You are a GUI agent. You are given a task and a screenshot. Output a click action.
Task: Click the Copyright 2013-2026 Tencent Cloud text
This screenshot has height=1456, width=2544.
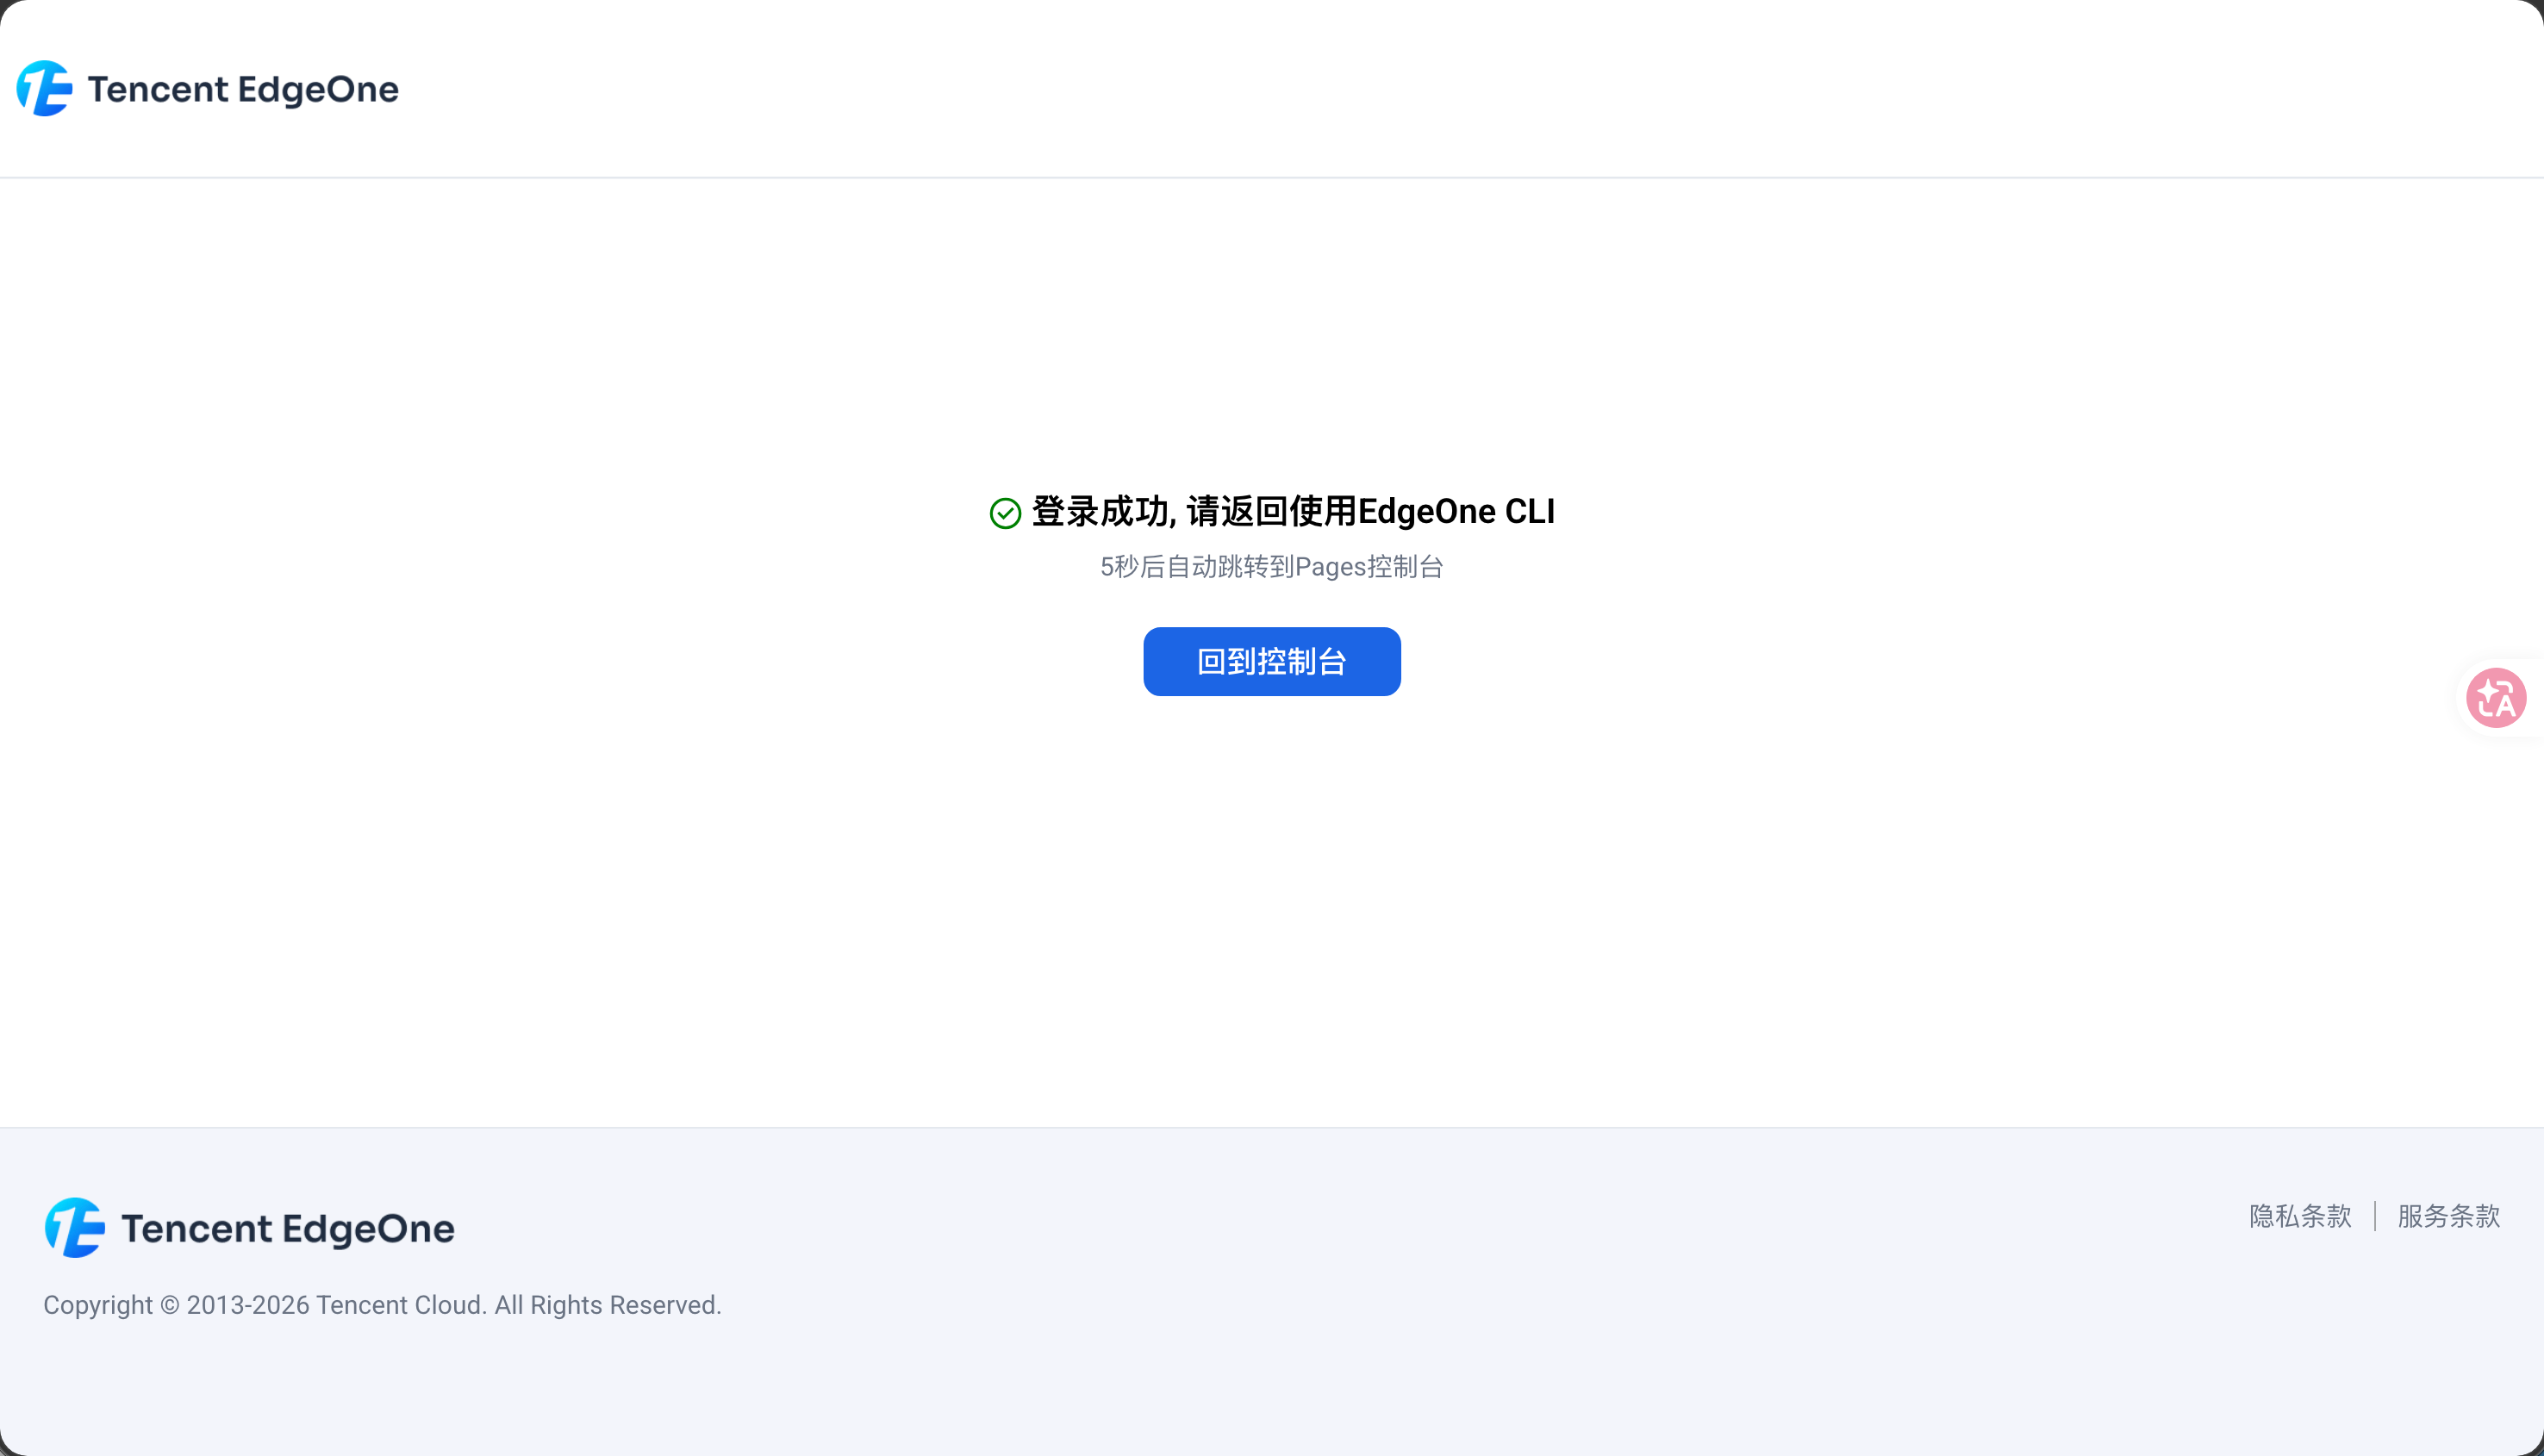[x=382, y=1305]
